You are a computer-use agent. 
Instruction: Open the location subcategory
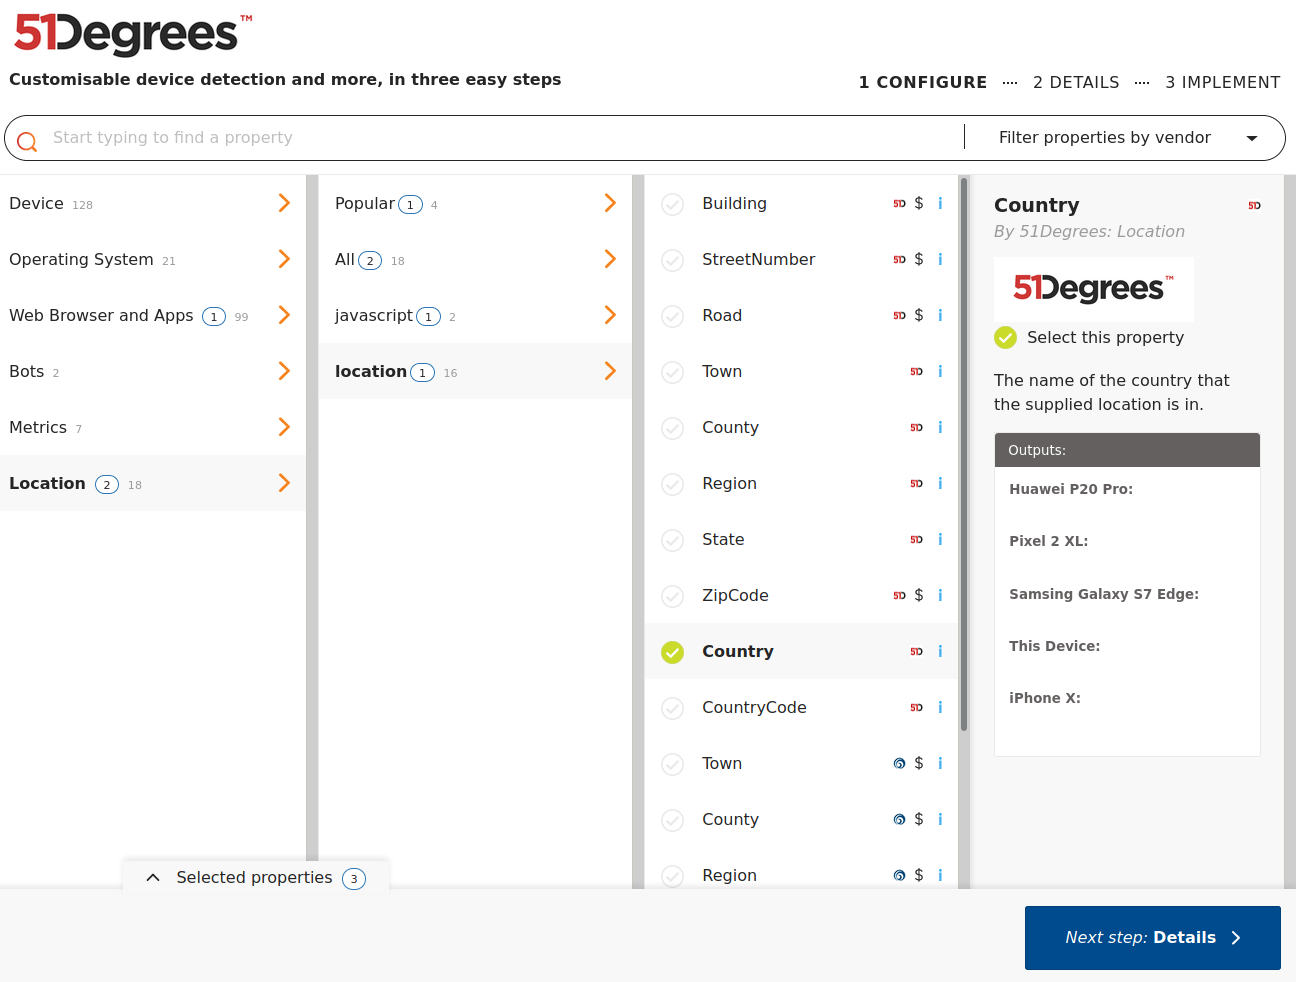(475, 371)
